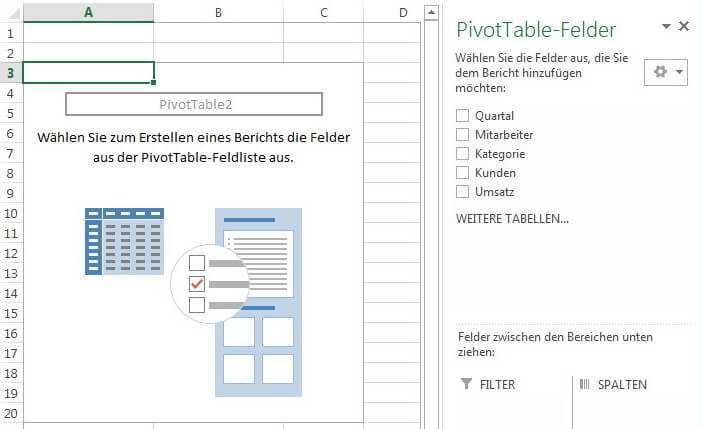
Task: Select cell B2
Action: [x=218, y=53]
